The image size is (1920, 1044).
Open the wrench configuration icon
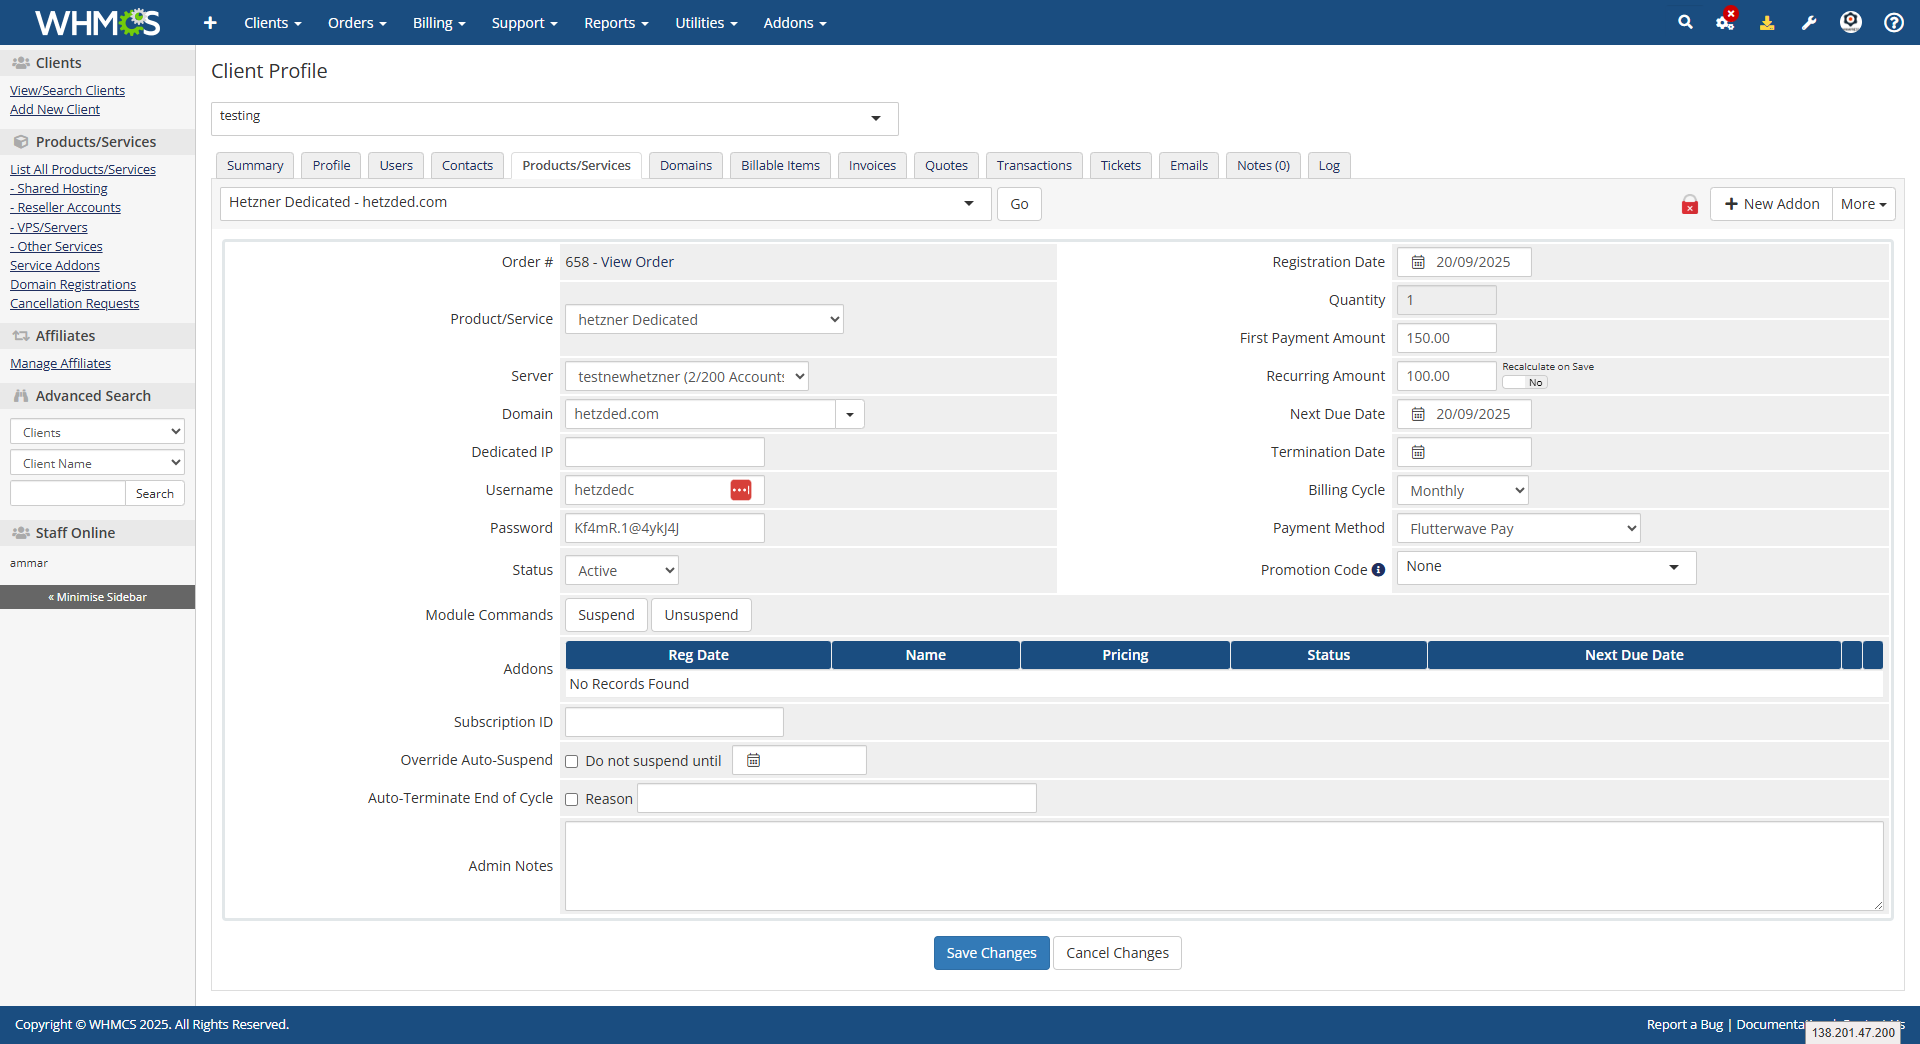pos(1809,22)
